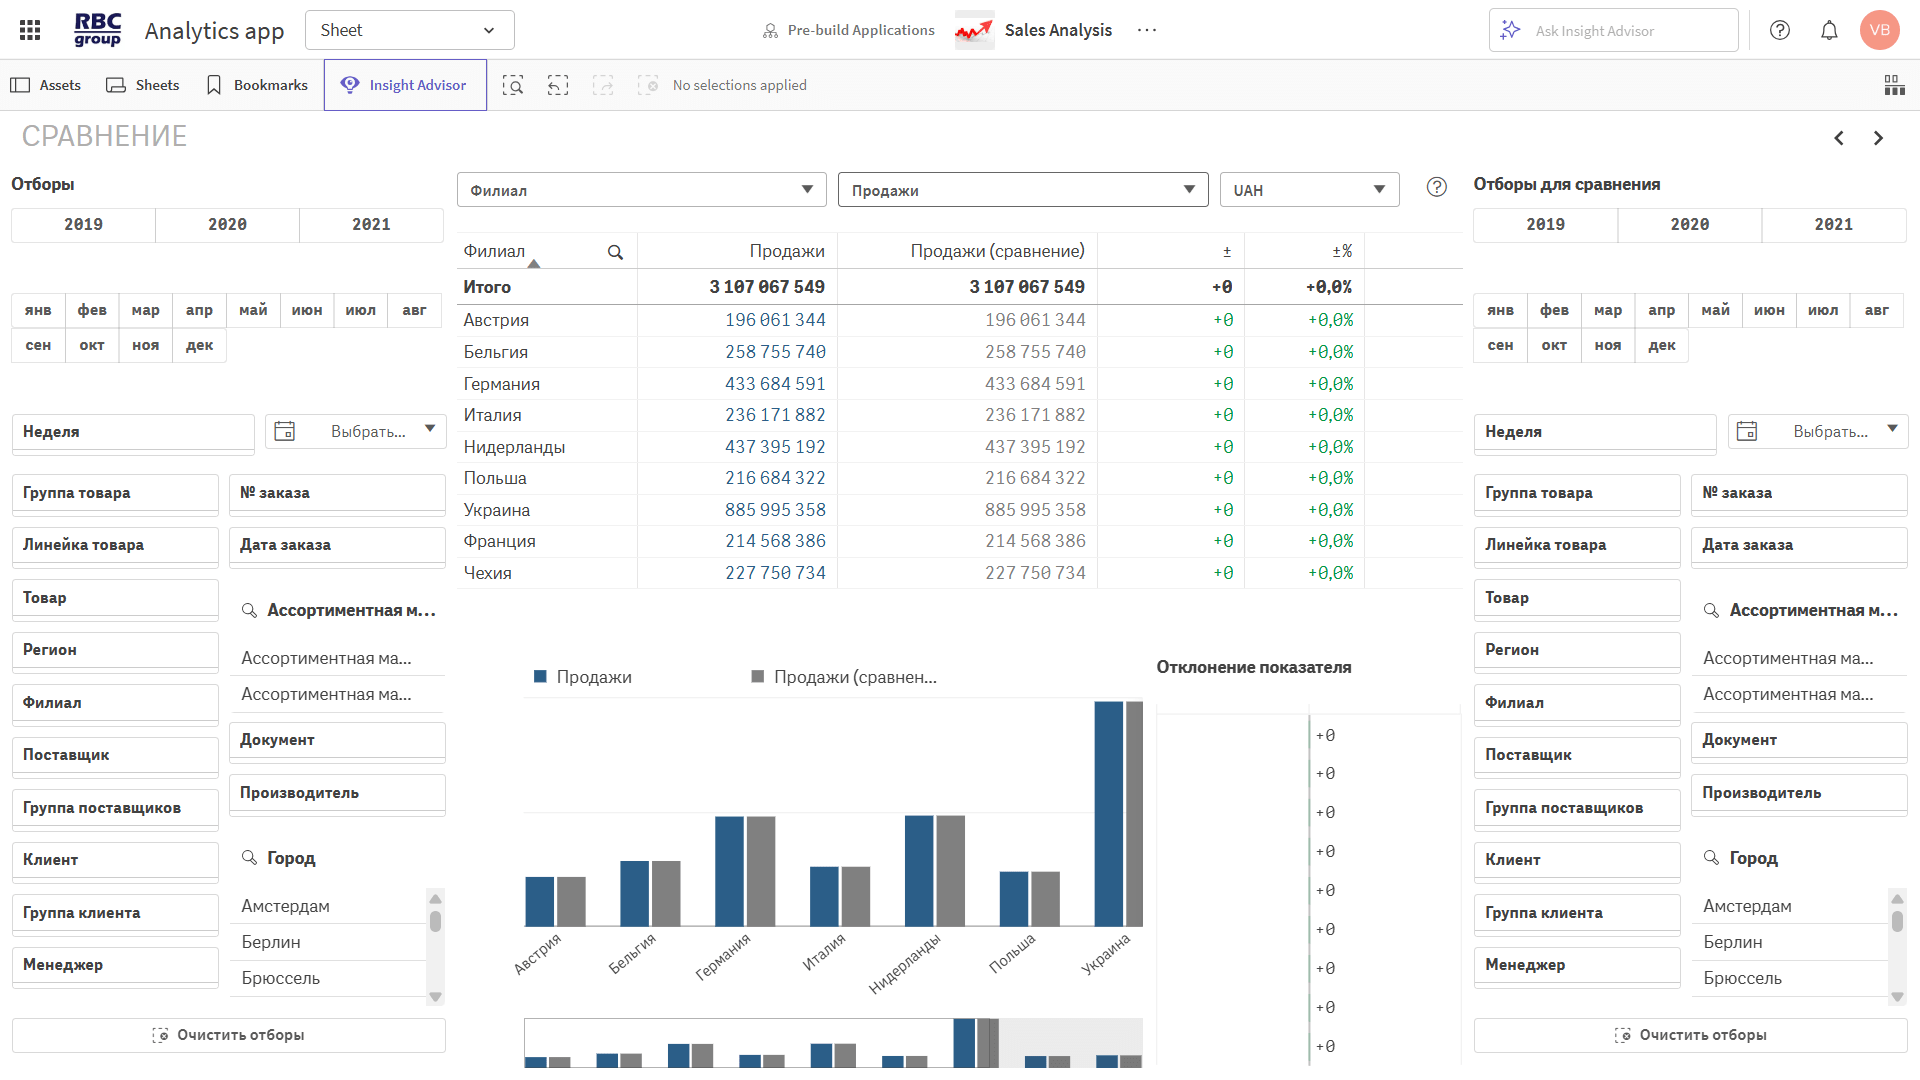
Task: Click the notifications bell icon
Action: (1829, 30)
